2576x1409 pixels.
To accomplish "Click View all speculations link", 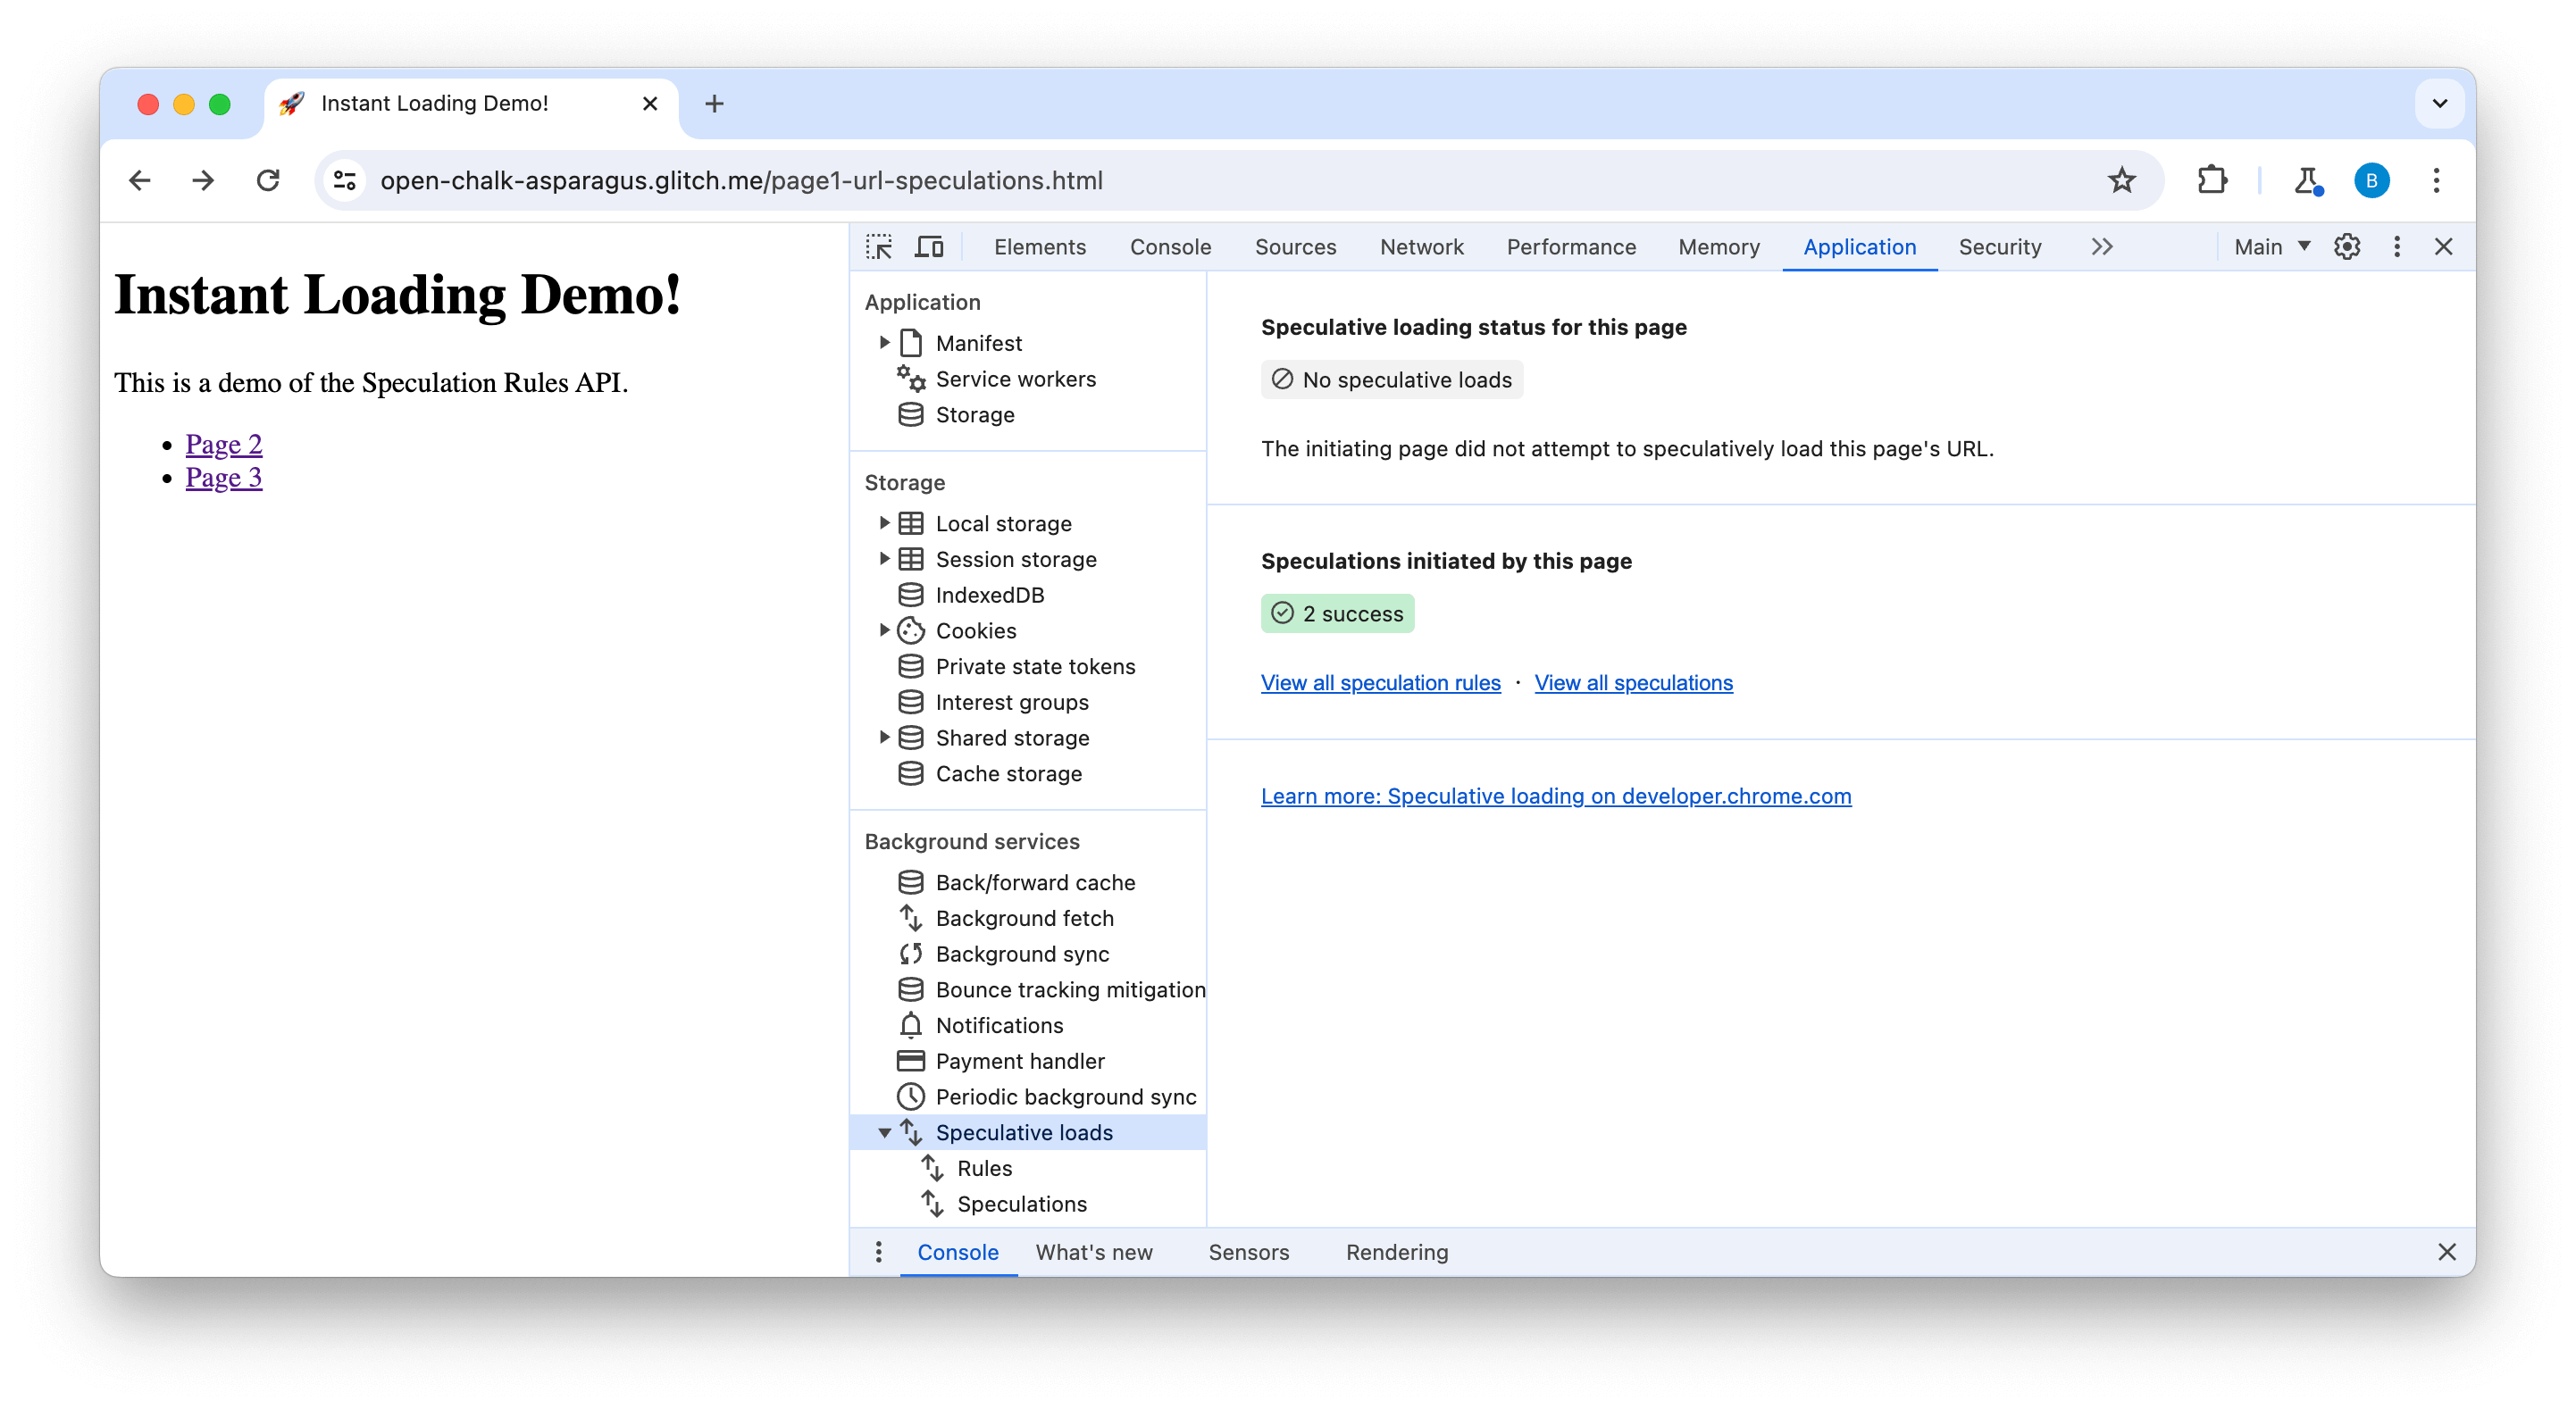I will pyautogui.click(x=1632, y=682).
